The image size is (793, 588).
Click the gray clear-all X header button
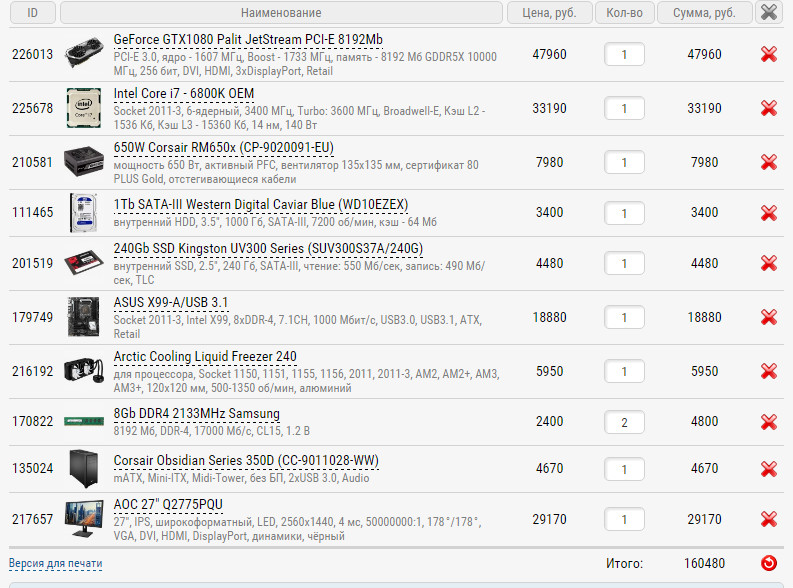769,12
